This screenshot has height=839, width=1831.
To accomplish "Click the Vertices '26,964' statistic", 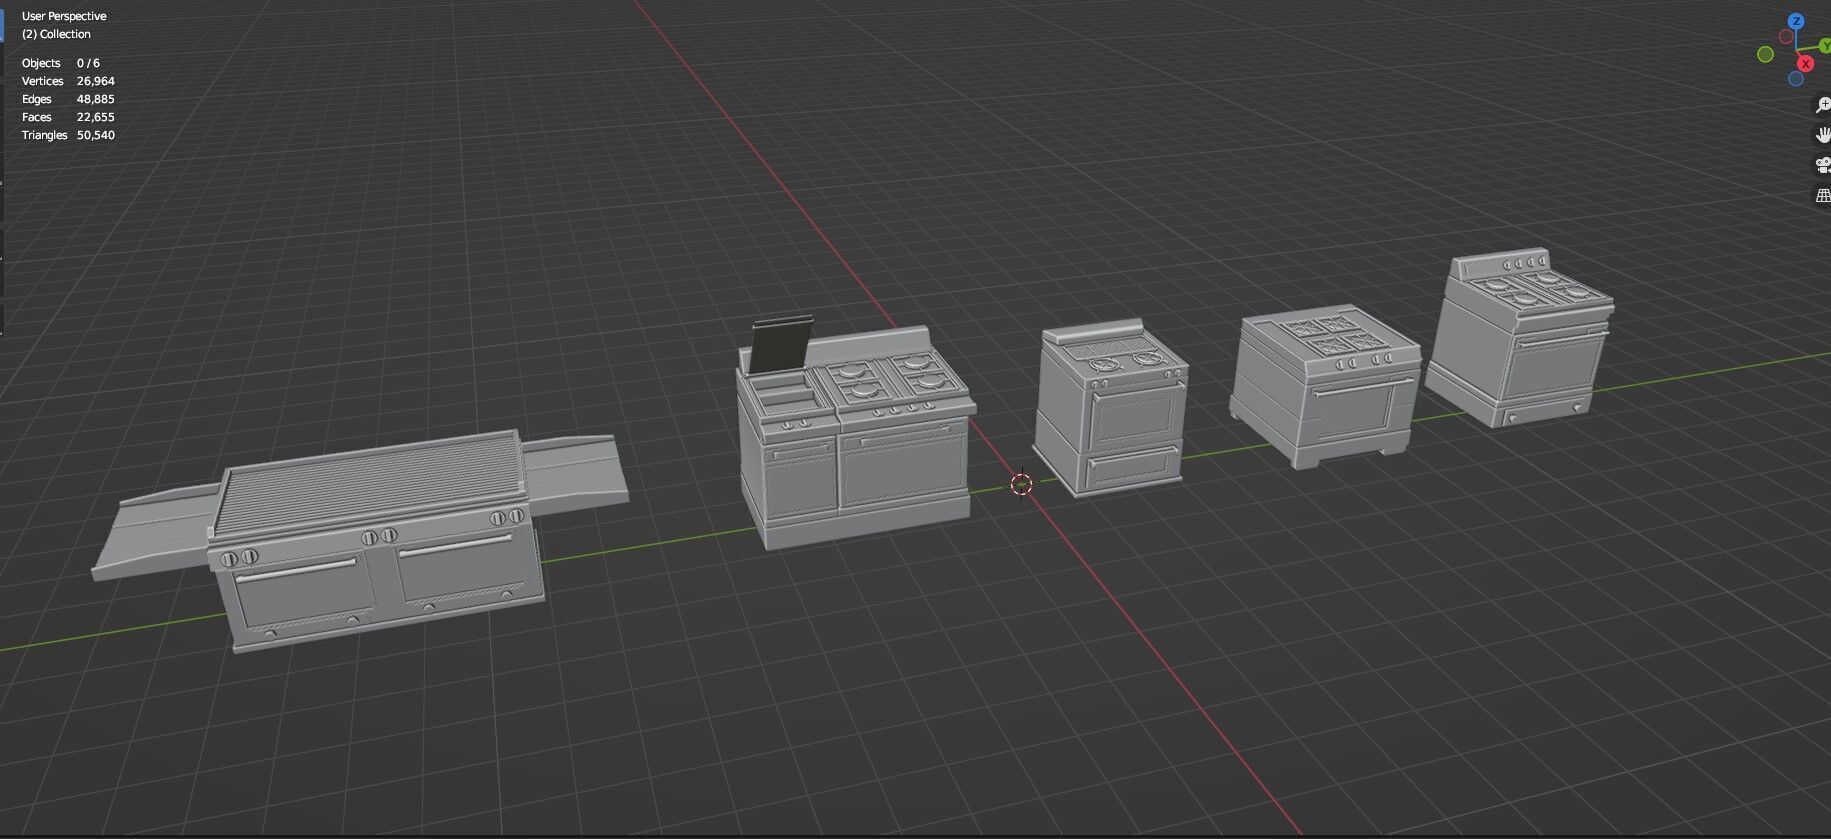I will 96,81.
